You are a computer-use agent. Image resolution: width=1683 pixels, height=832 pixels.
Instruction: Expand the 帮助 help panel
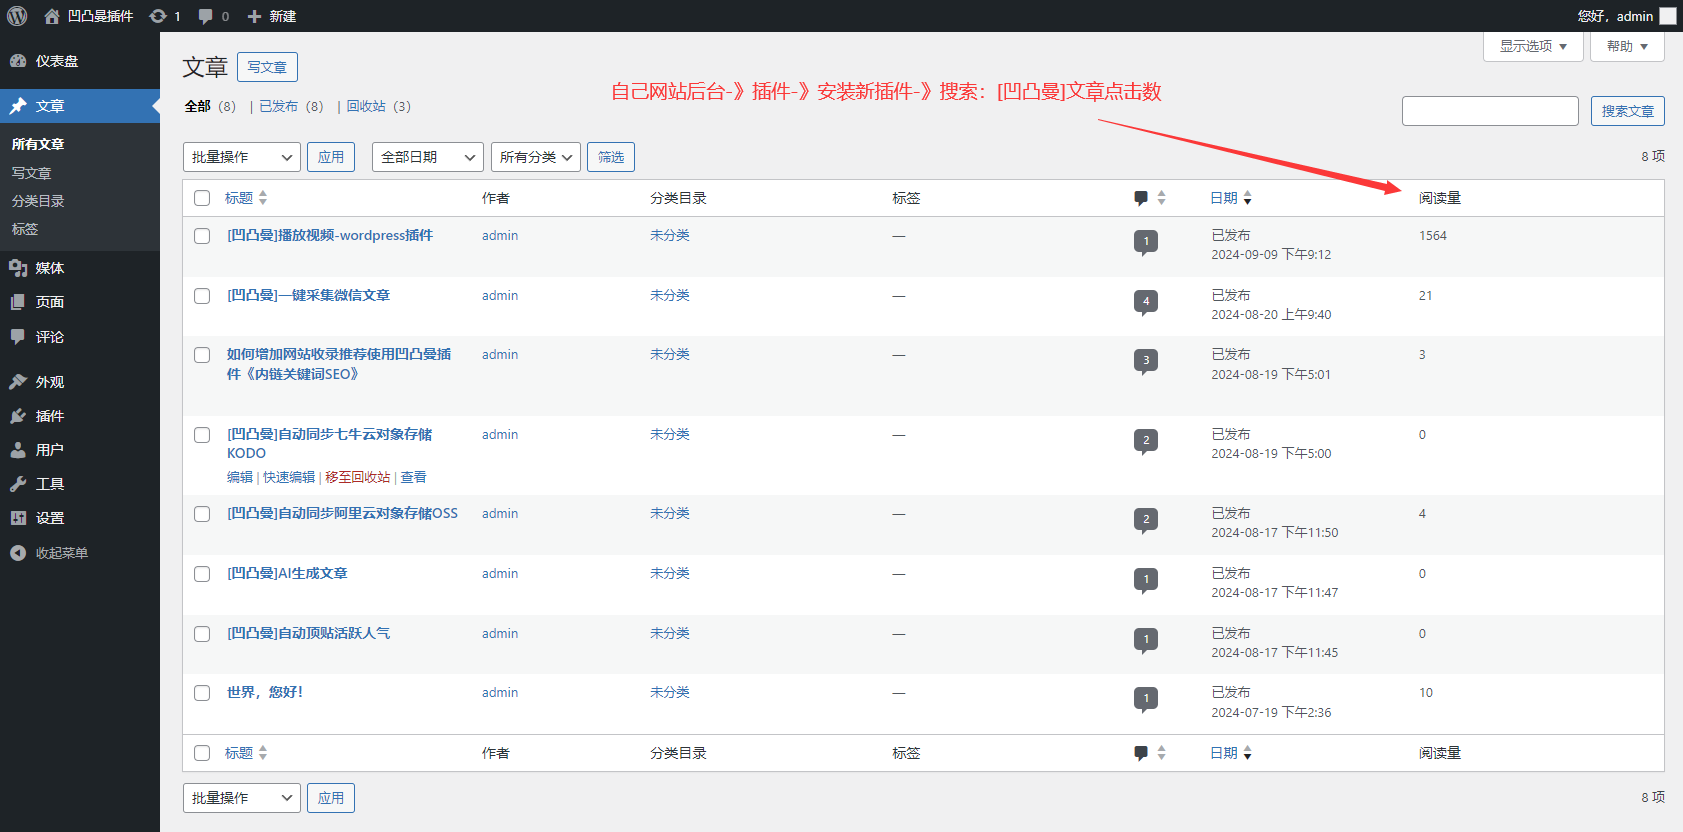1627,46
